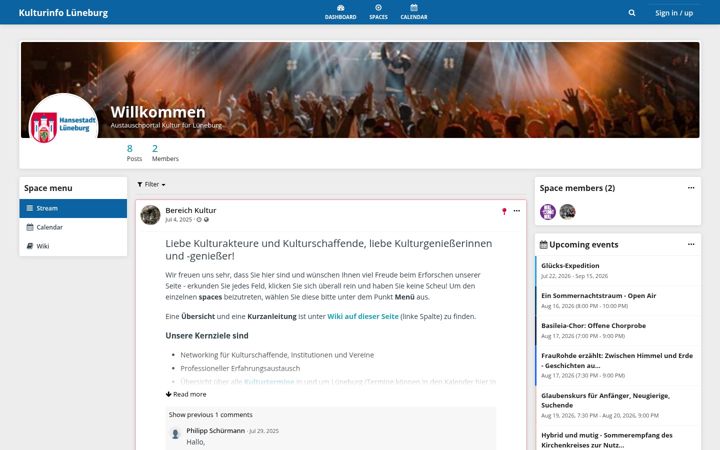Open the Calendar in top navigation
Screen dimensions: 720x450
(414, 12)
